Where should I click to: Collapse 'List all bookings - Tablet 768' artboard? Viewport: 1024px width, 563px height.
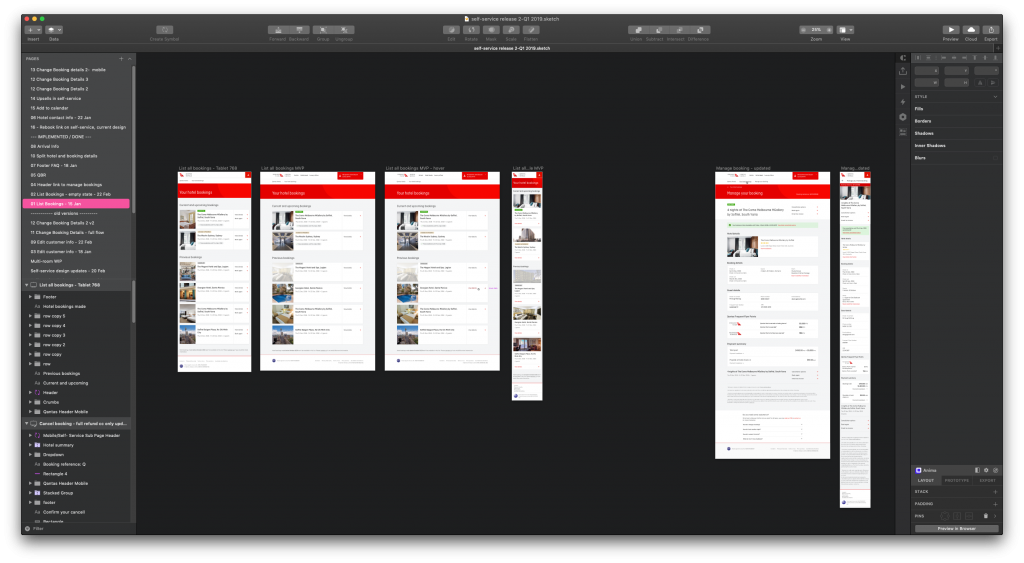27,285
